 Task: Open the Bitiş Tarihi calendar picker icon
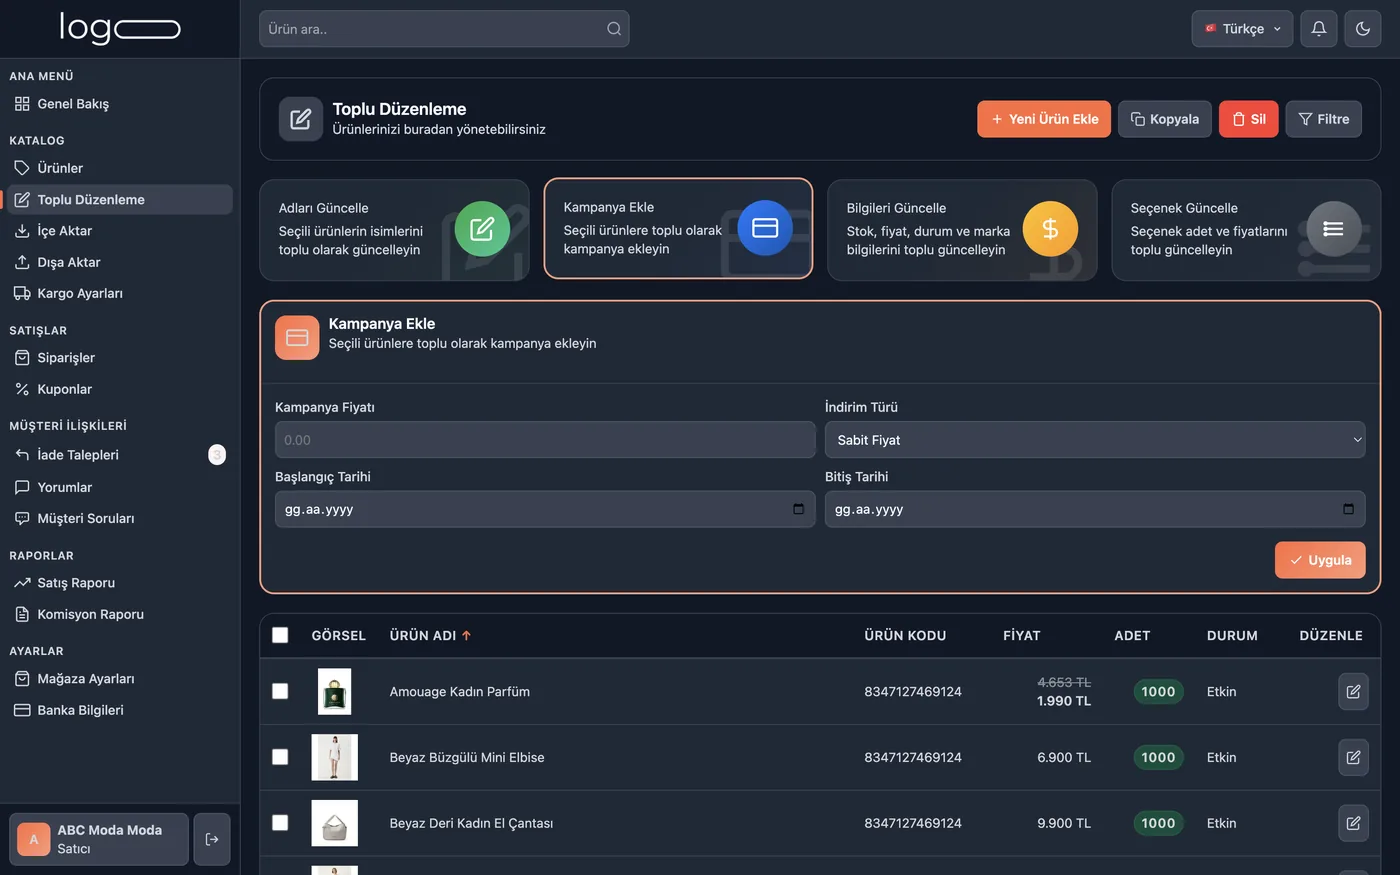coord(1348,509)
